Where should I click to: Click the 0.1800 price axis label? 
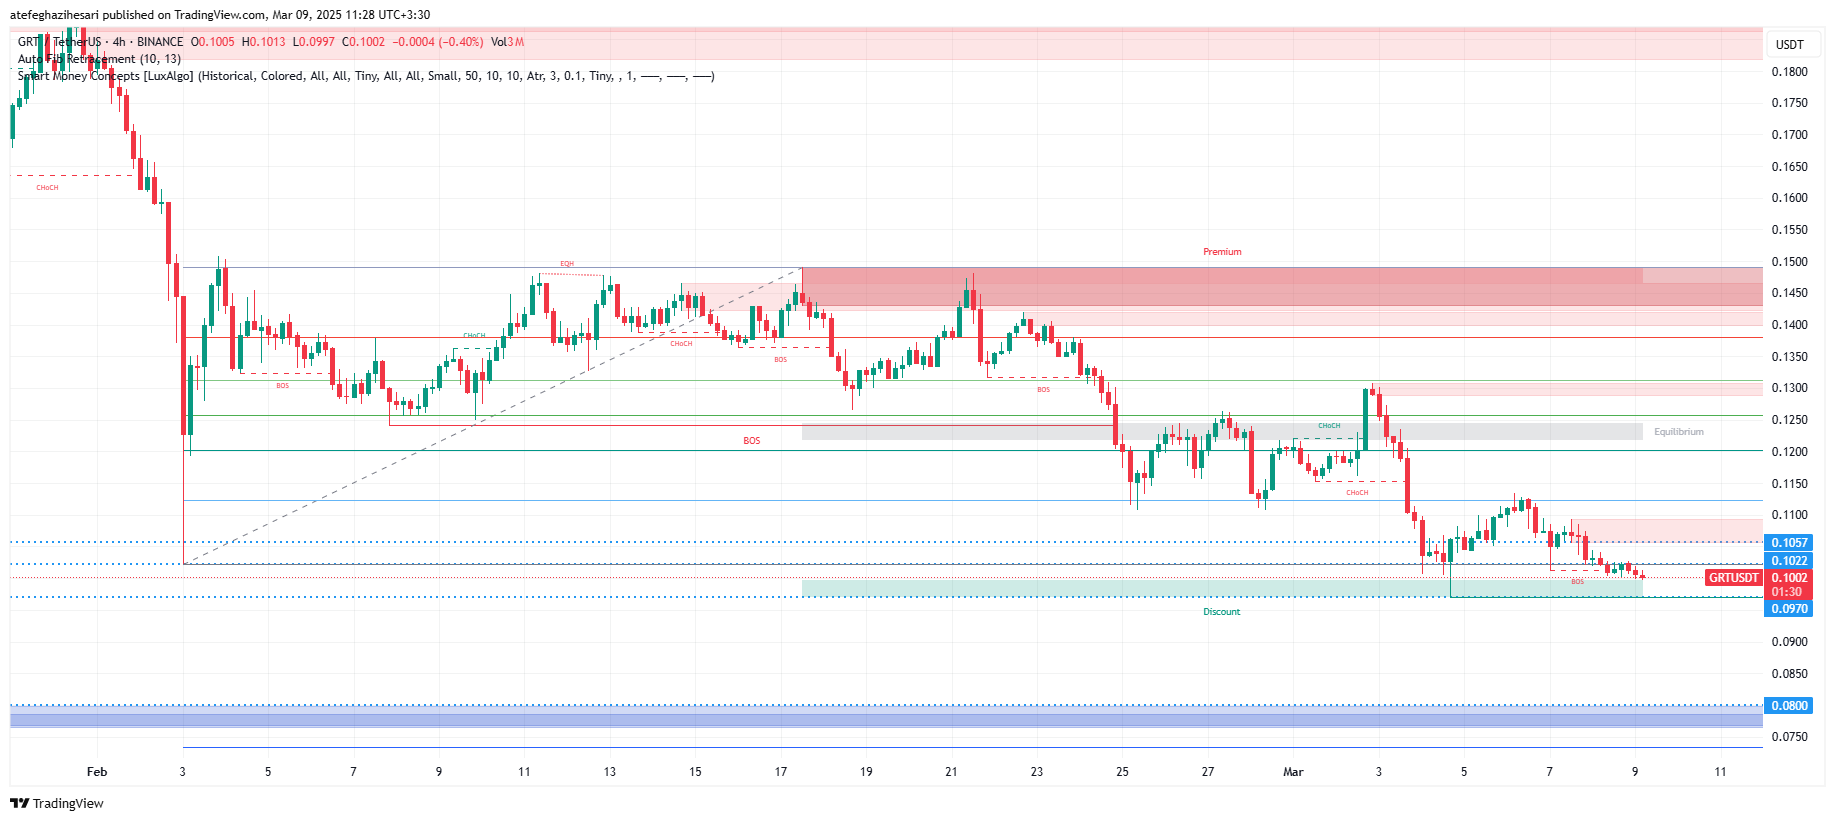point(1790,72)
